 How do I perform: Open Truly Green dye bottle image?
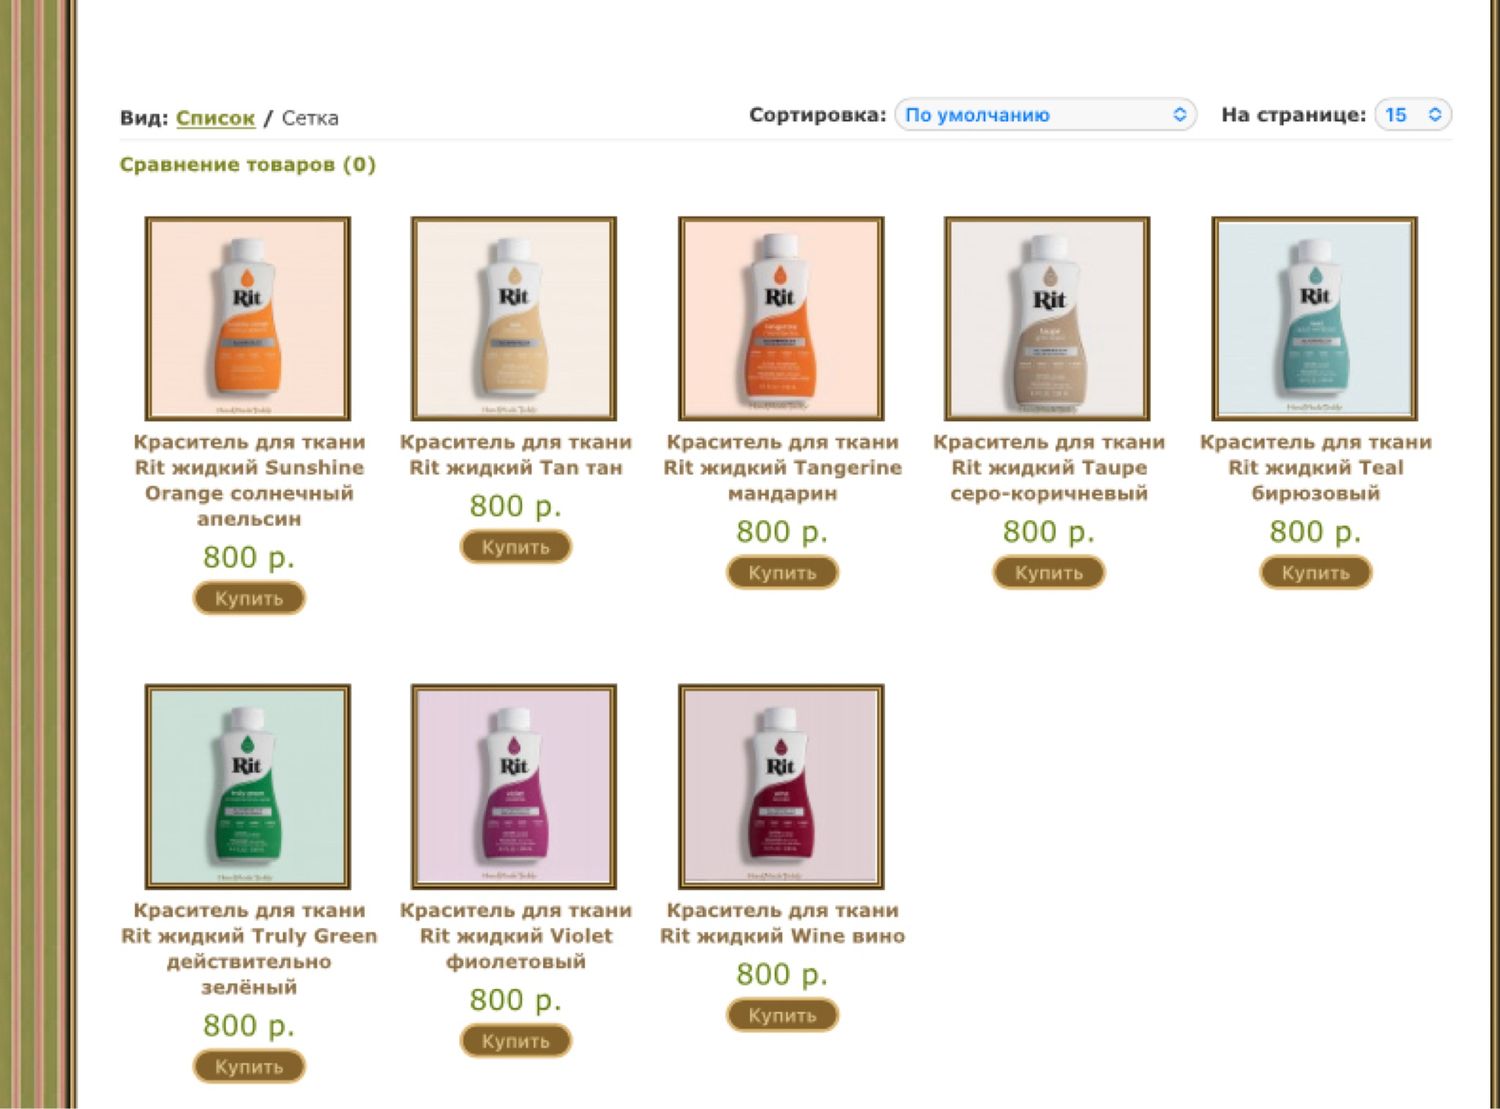pos(248,787)
